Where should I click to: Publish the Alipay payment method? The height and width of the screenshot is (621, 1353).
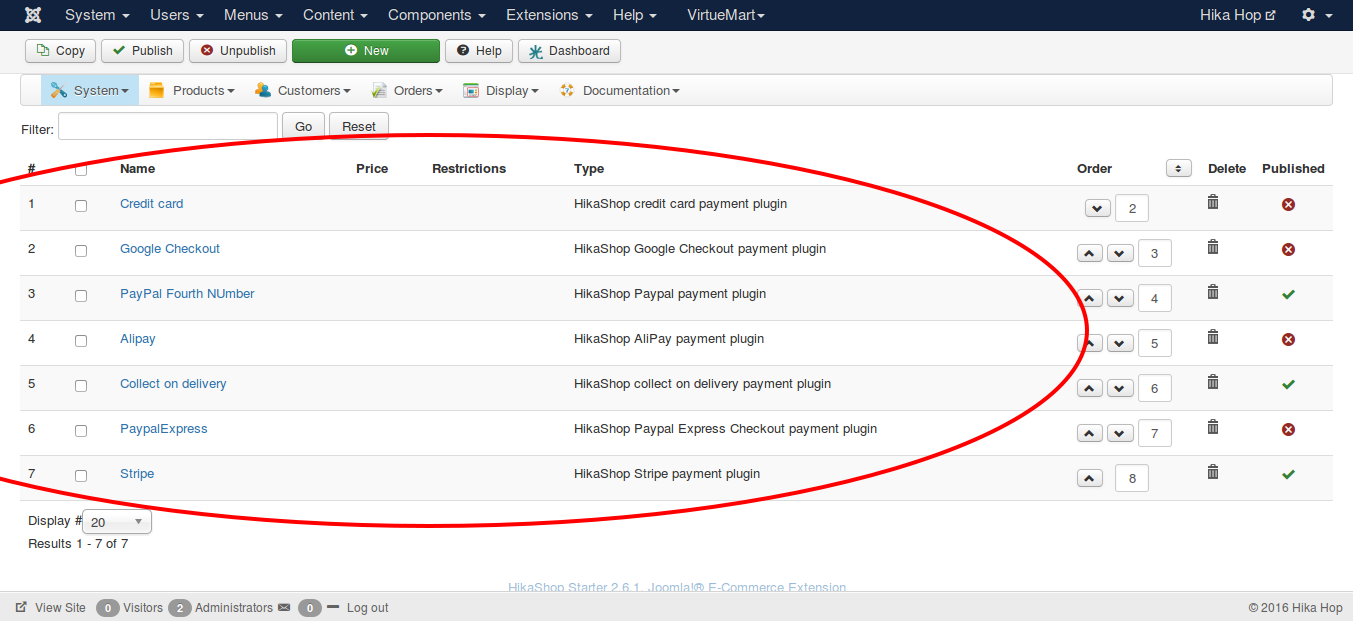(x=1288, y=339)
